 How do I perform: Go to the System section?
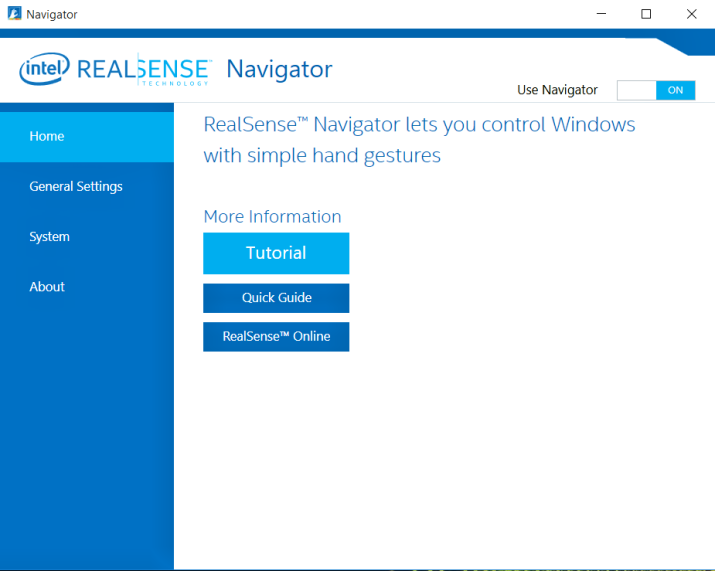pyautogui.click(x=87, y=237)
